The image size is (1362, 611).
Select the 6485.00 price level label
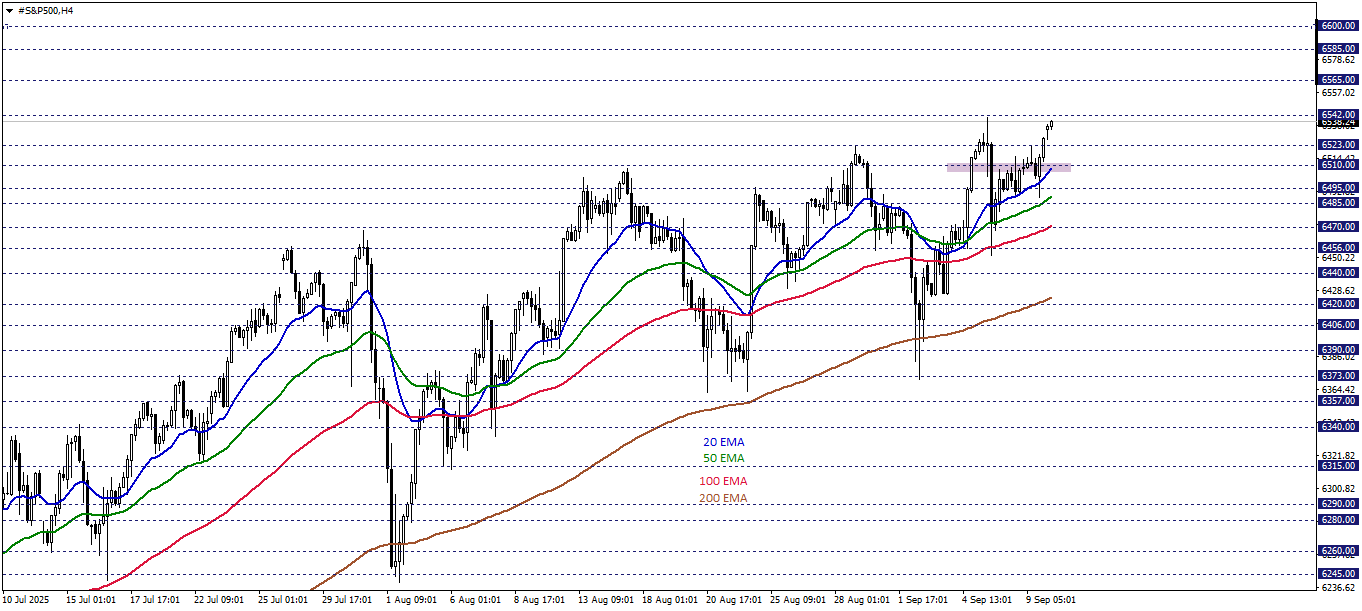1338,203
